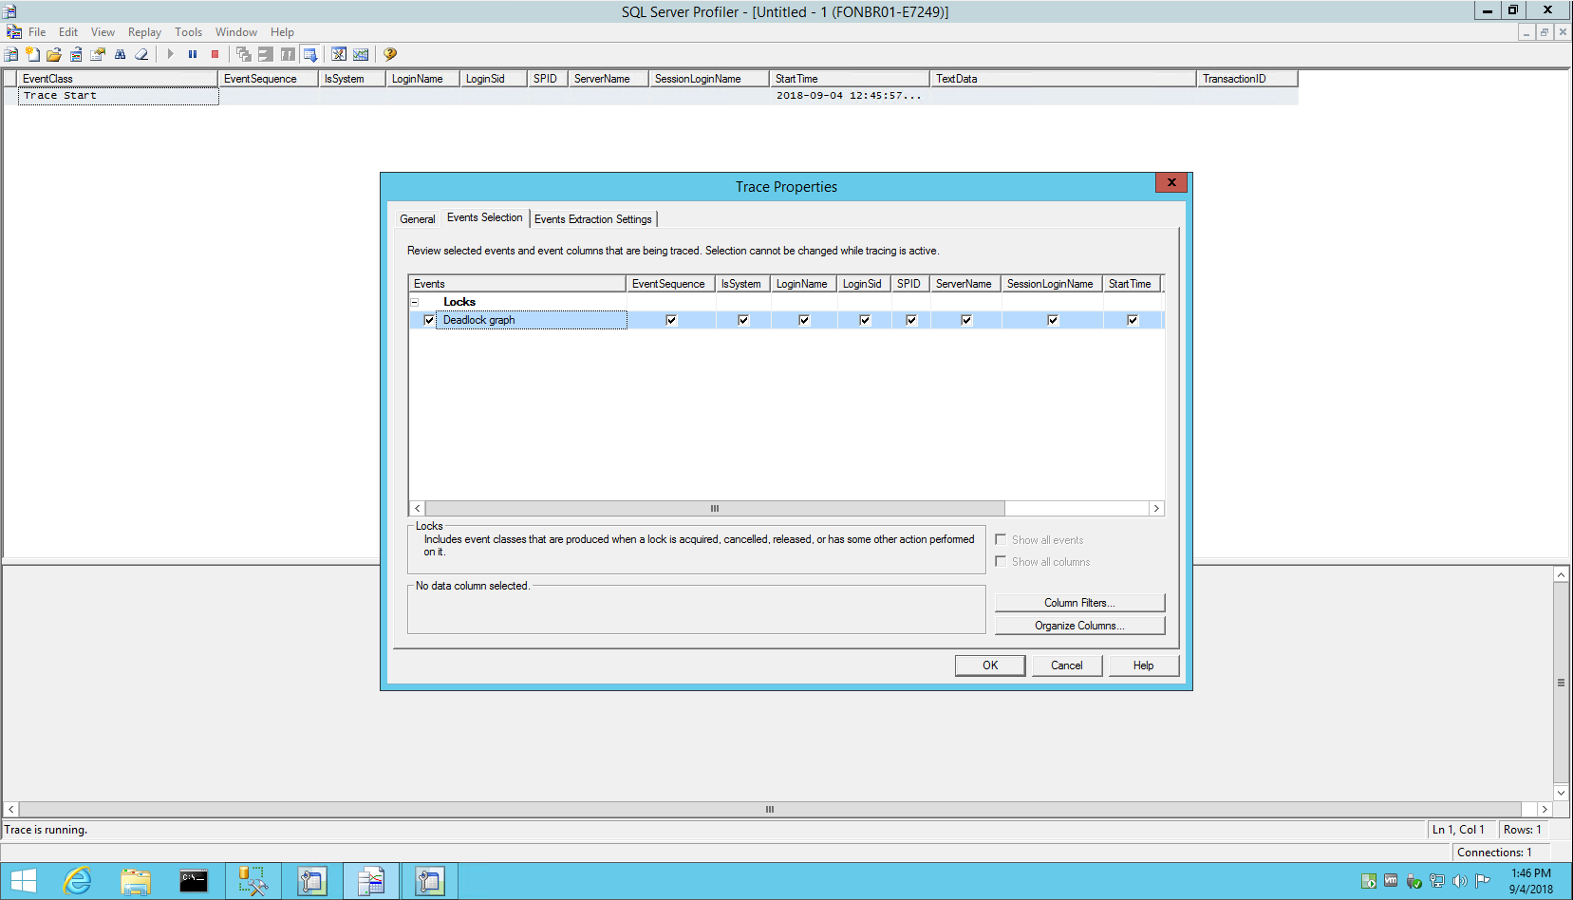
Task: Click the grayed vertical panes toolbar icon
Action: click(287, 54)
